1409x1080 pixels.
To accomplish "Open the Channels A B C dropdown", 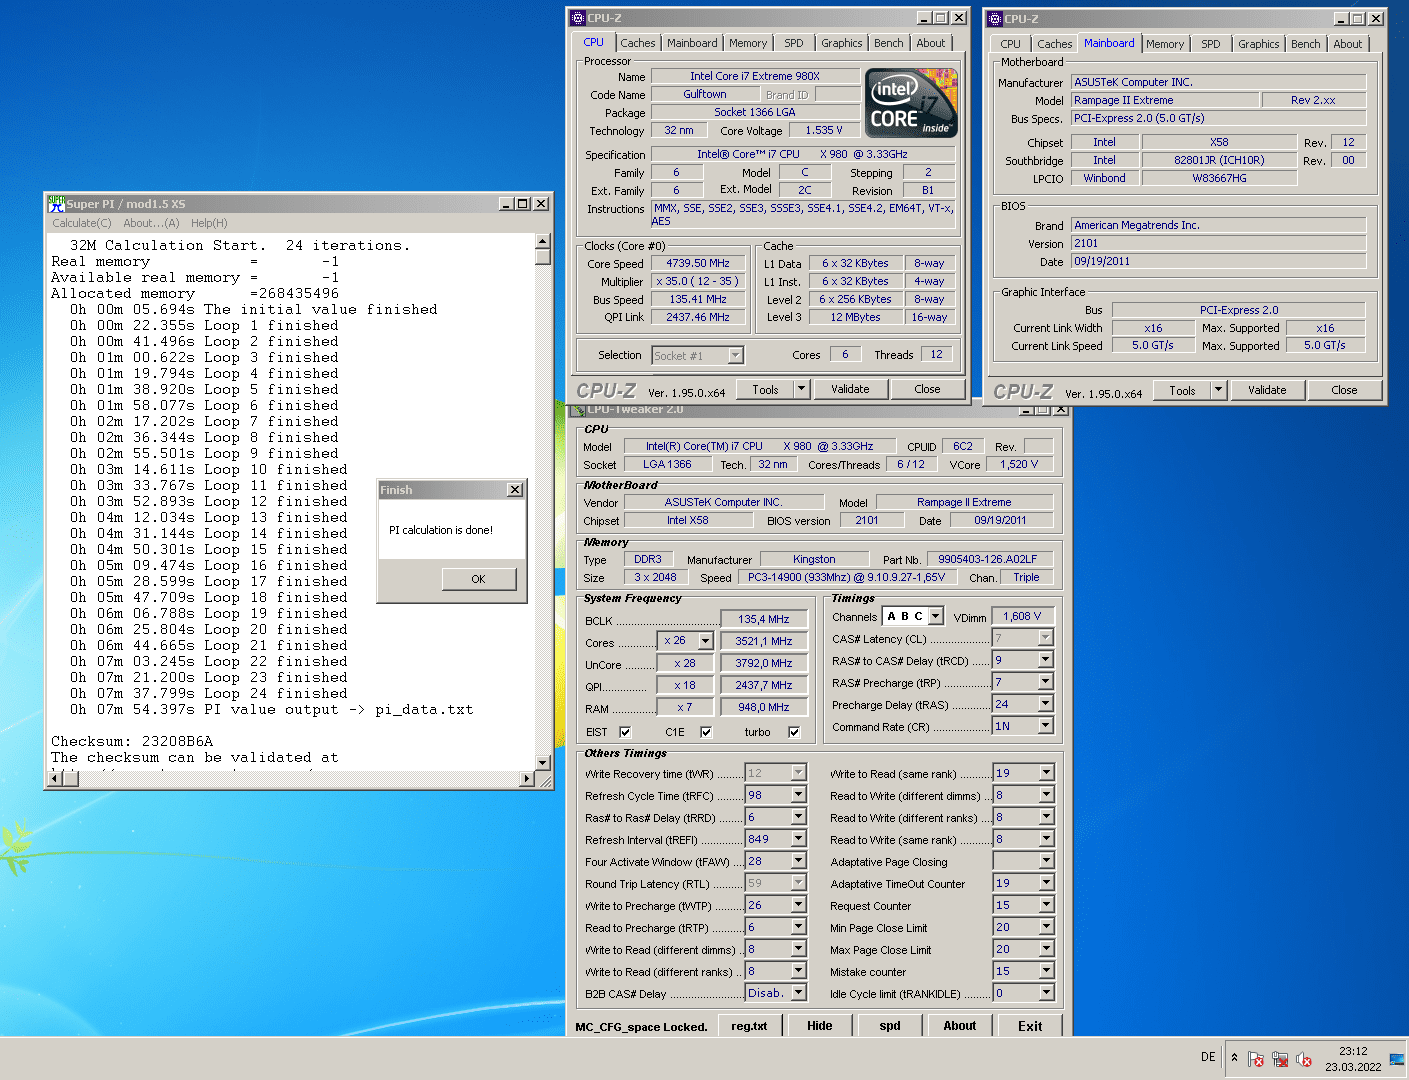I will (x=936, y=616).
